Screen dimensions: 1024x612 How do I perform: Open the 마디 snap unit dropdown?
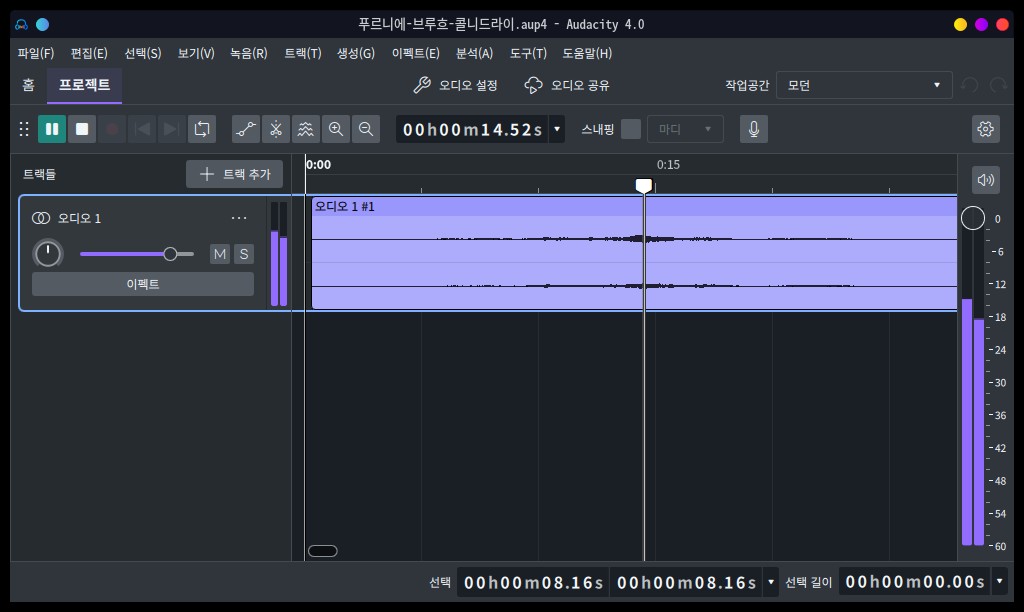coord(685,129)
